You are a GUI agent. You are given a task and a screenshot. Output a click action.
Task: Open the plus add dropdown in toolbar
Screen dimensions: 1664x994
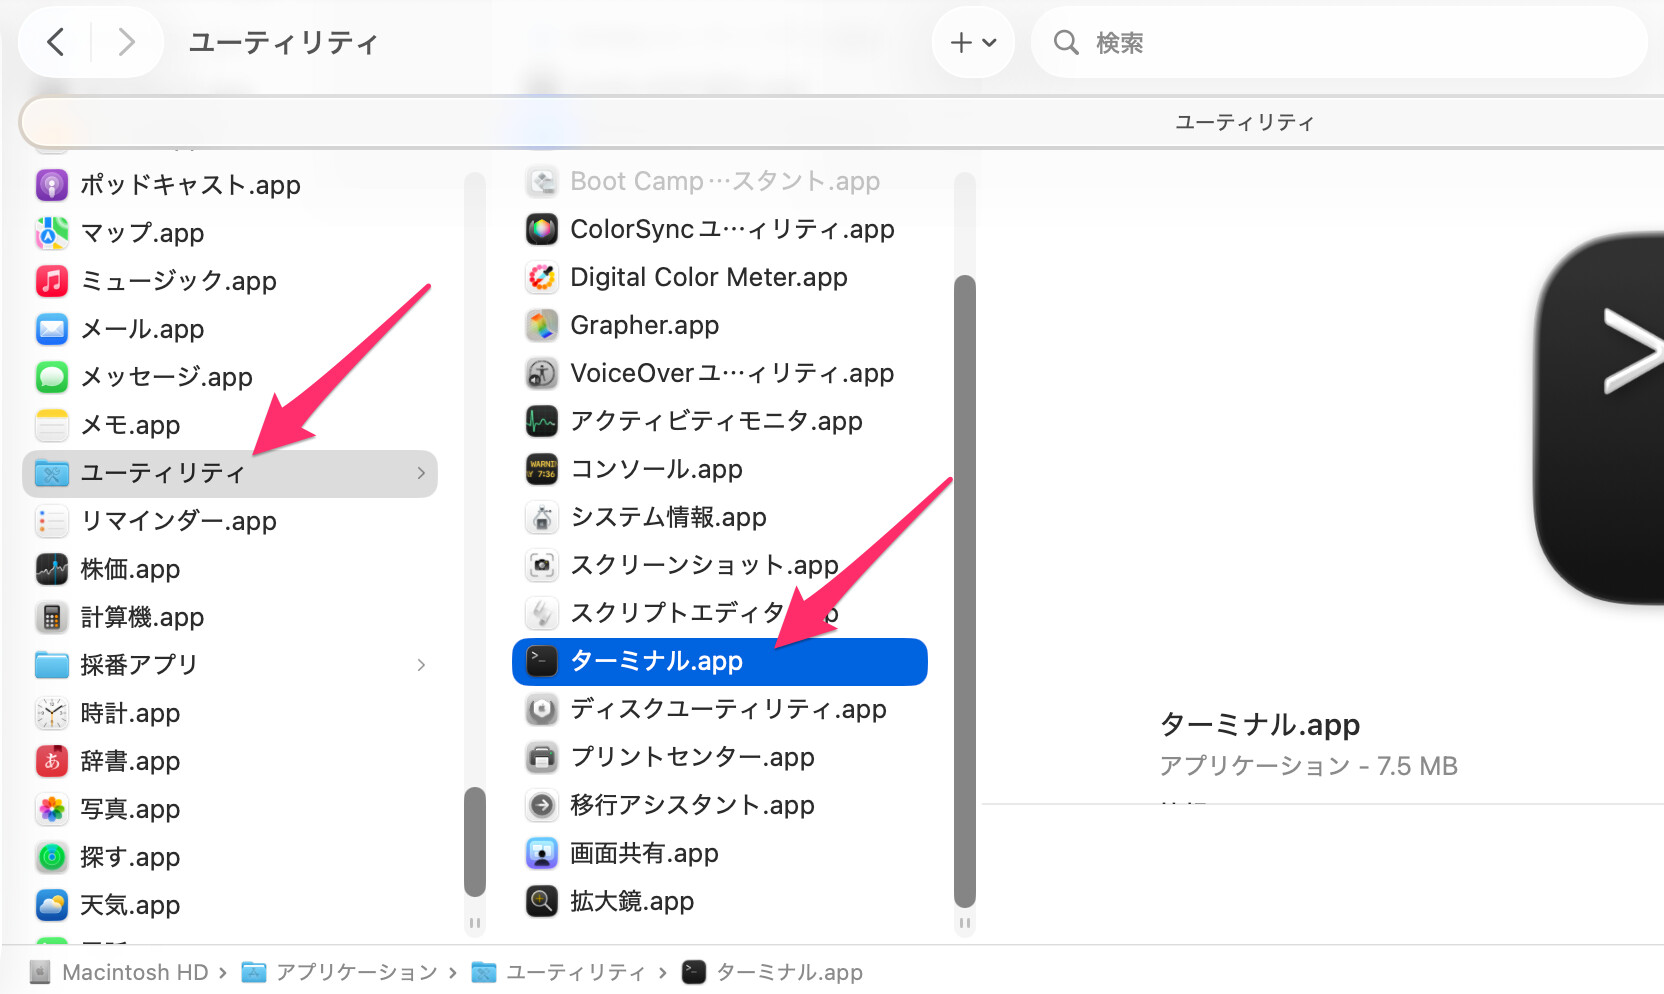tap(973, 42)
